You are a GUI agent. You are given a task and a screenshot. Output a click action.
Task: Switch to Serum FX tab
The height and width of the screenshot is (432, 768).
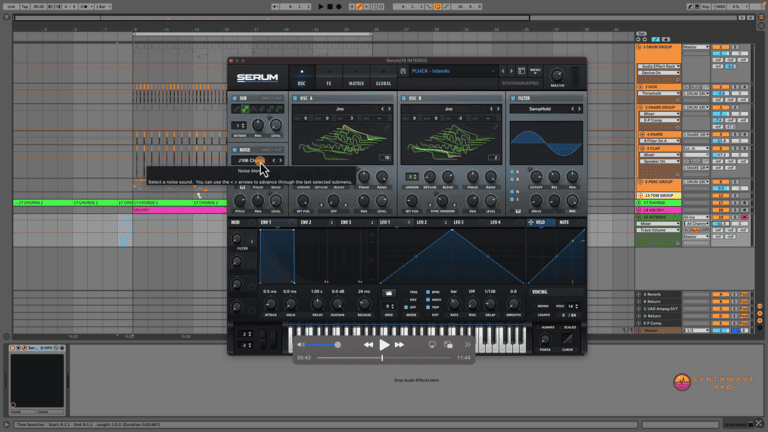pyautogui.click(x=329, y=77)
